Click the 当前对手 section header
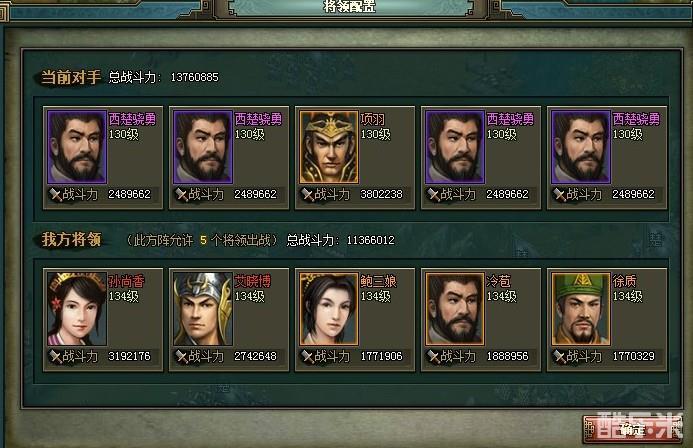The height and width of the screenshot is (448, 693). pos(71,77)
